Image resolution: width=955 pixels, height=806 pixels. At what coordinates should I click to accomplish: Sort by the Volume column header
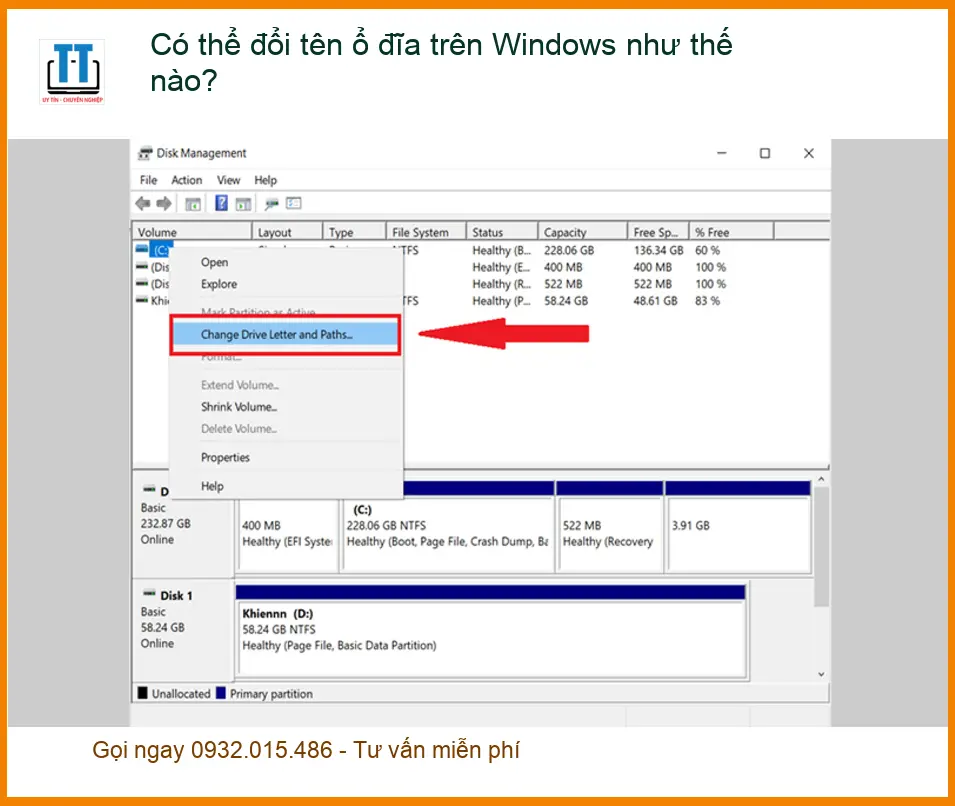point(192,232)
